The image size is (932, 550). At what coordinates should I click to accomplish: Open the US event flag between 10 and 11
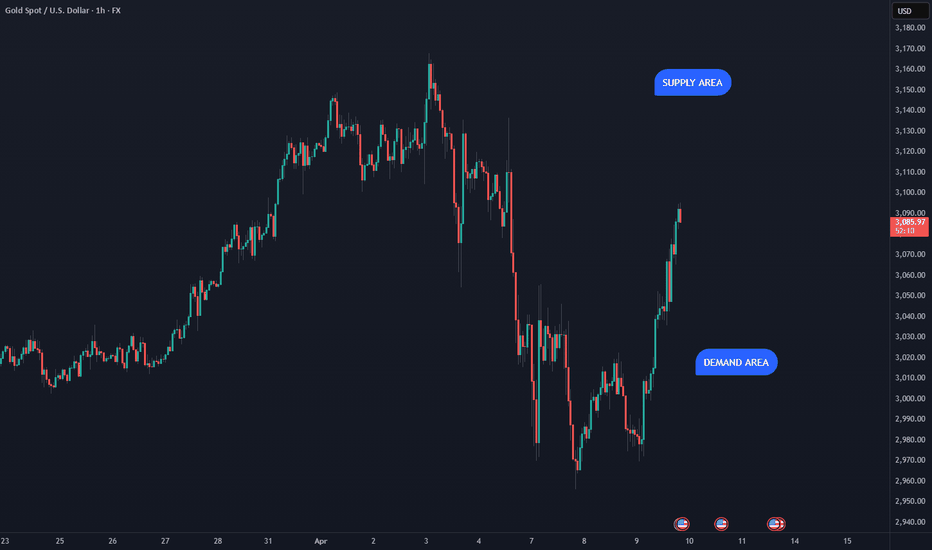pyautogui.click(x=721, y=524)
